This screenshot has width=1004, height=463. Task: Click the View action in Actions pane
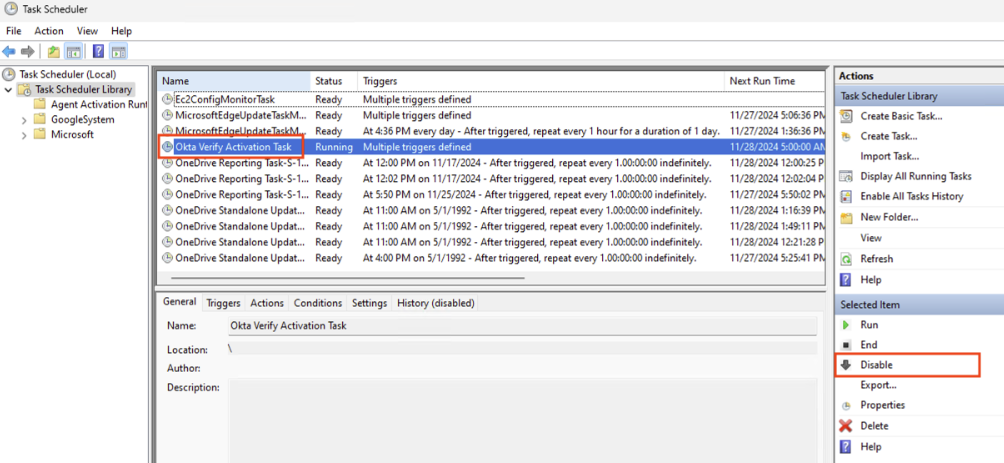click(x=871, y=238)
